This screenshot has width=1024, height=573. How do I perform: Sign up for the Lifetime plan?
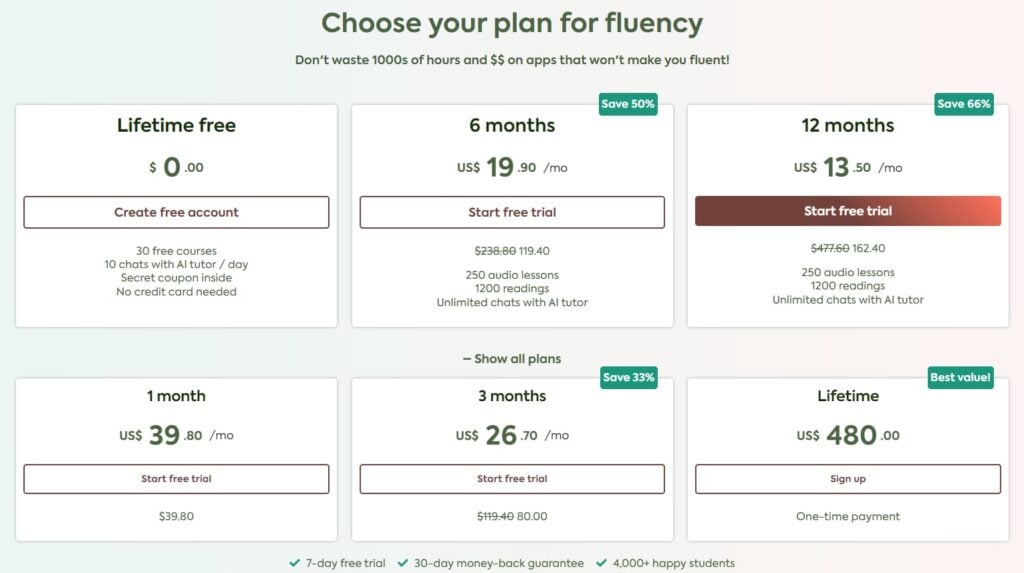848,479
